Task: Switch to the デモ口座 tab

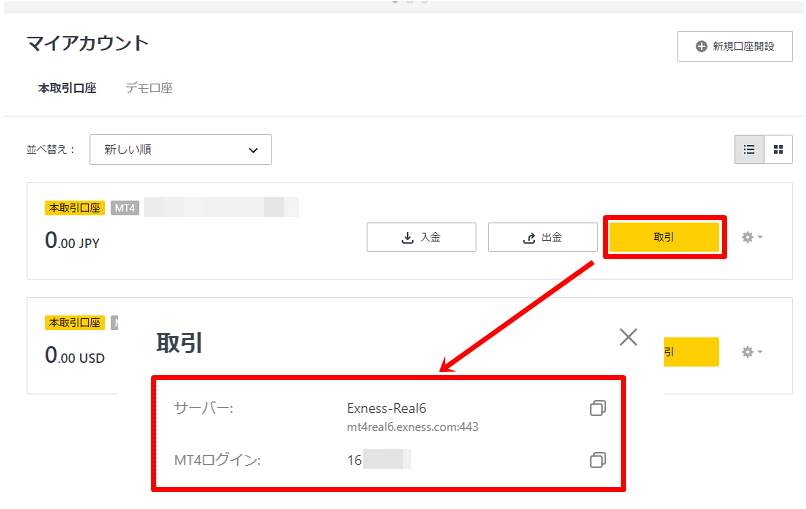Action: (x=148, y=88)
